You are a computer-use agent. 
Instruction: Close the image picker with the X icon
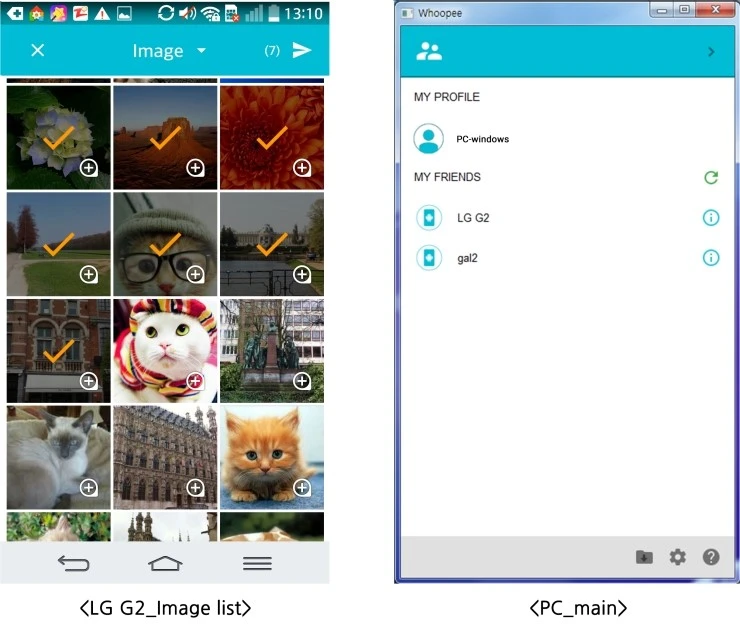click(38, 50)
